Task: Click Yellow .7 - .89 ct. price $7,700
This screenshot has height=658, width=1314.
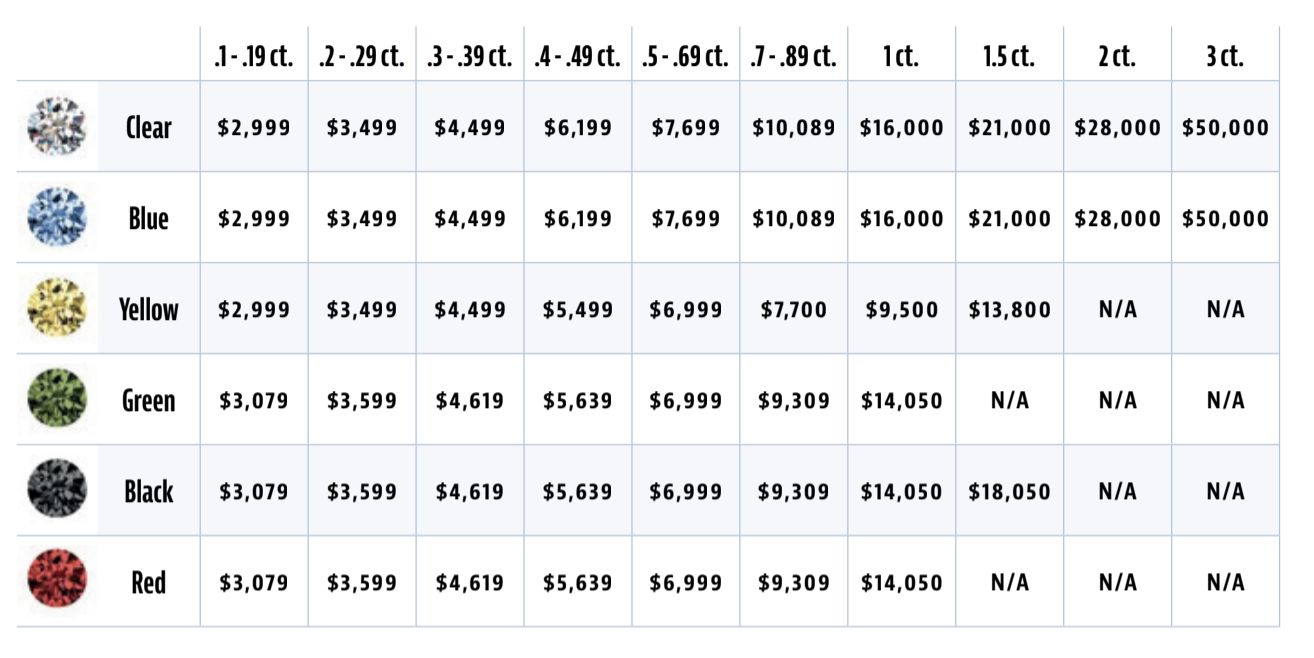Action: pyautogui.click(x=793, y=310)
